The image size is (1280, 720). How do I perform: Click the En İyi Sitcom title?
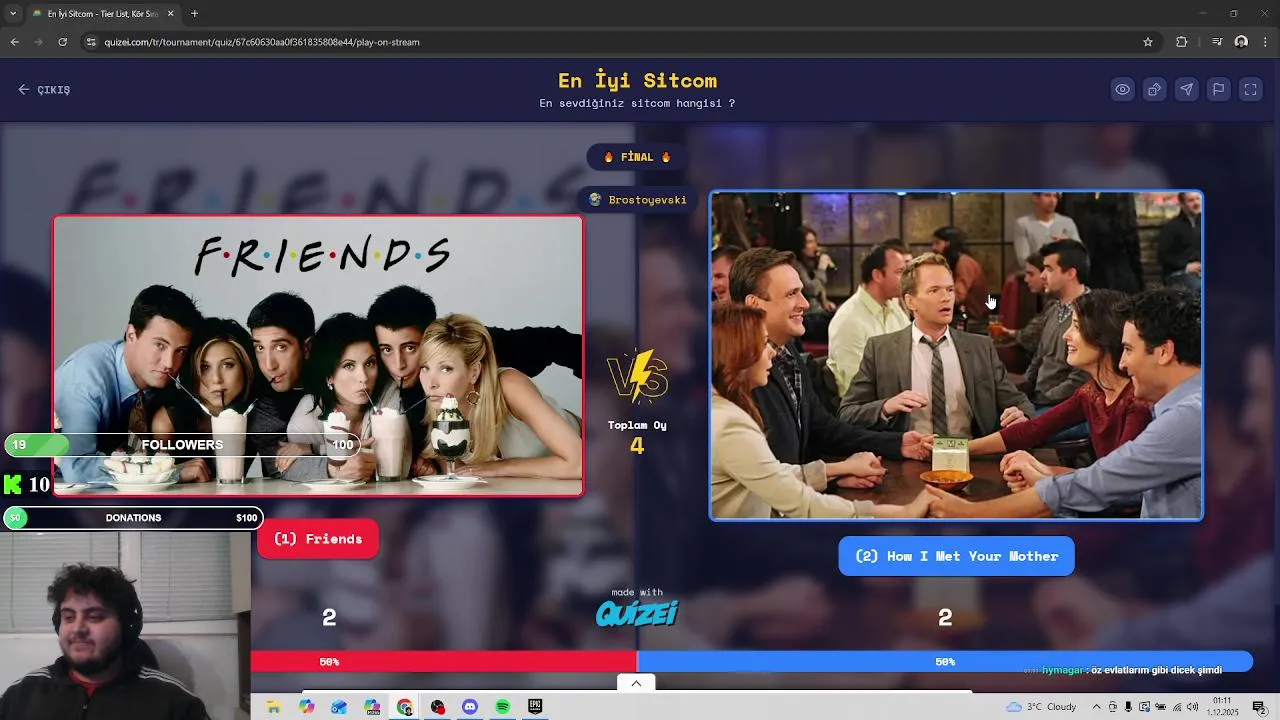[x=637, y=80]
